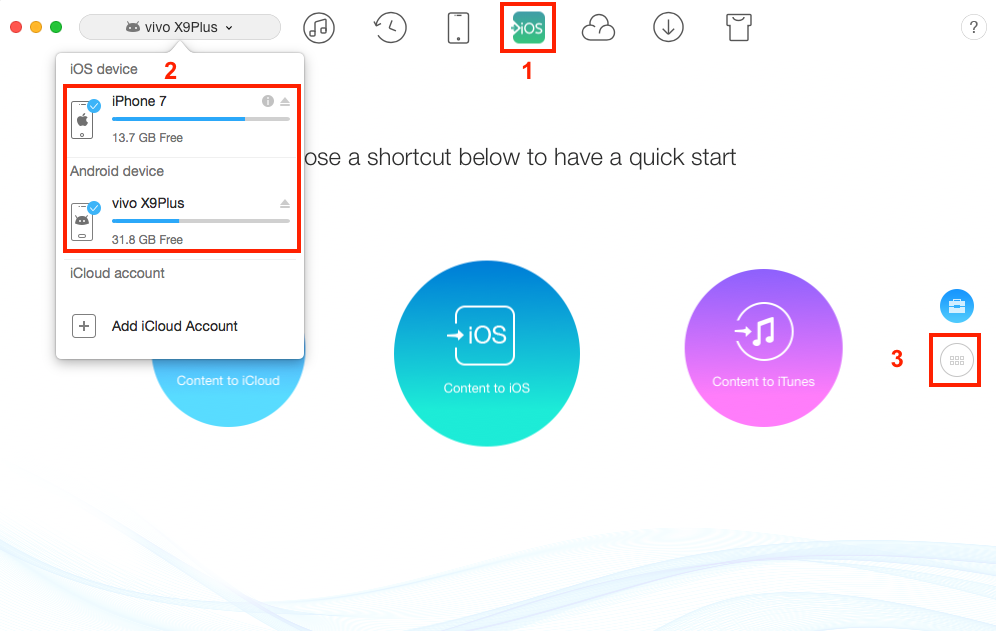Screen dimensions: 996x631
Task: Open the skin theme shirt icon
Action: point(739,28)
